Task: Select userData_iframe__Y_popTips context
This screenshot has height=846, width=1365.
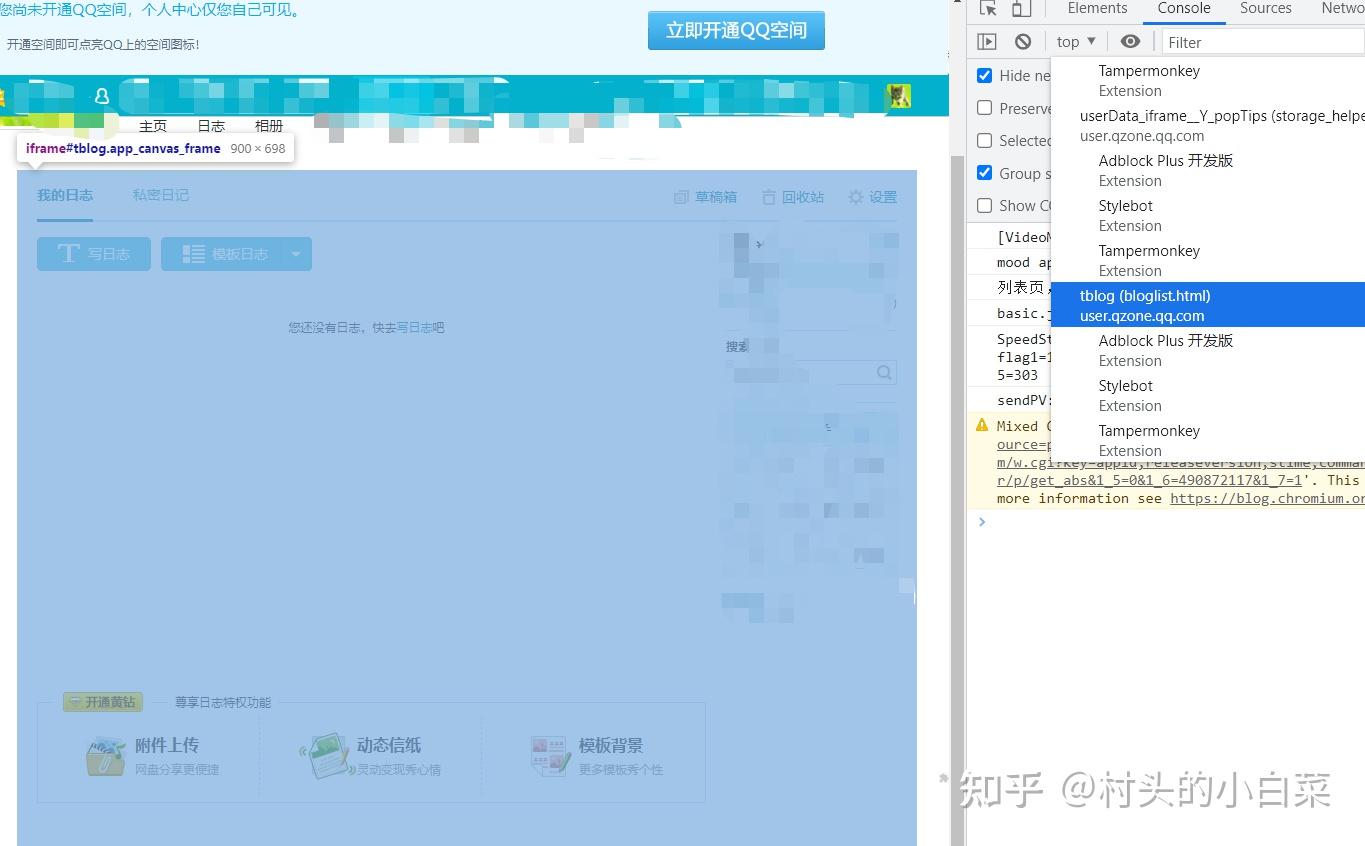Action: coord(1208,126)
